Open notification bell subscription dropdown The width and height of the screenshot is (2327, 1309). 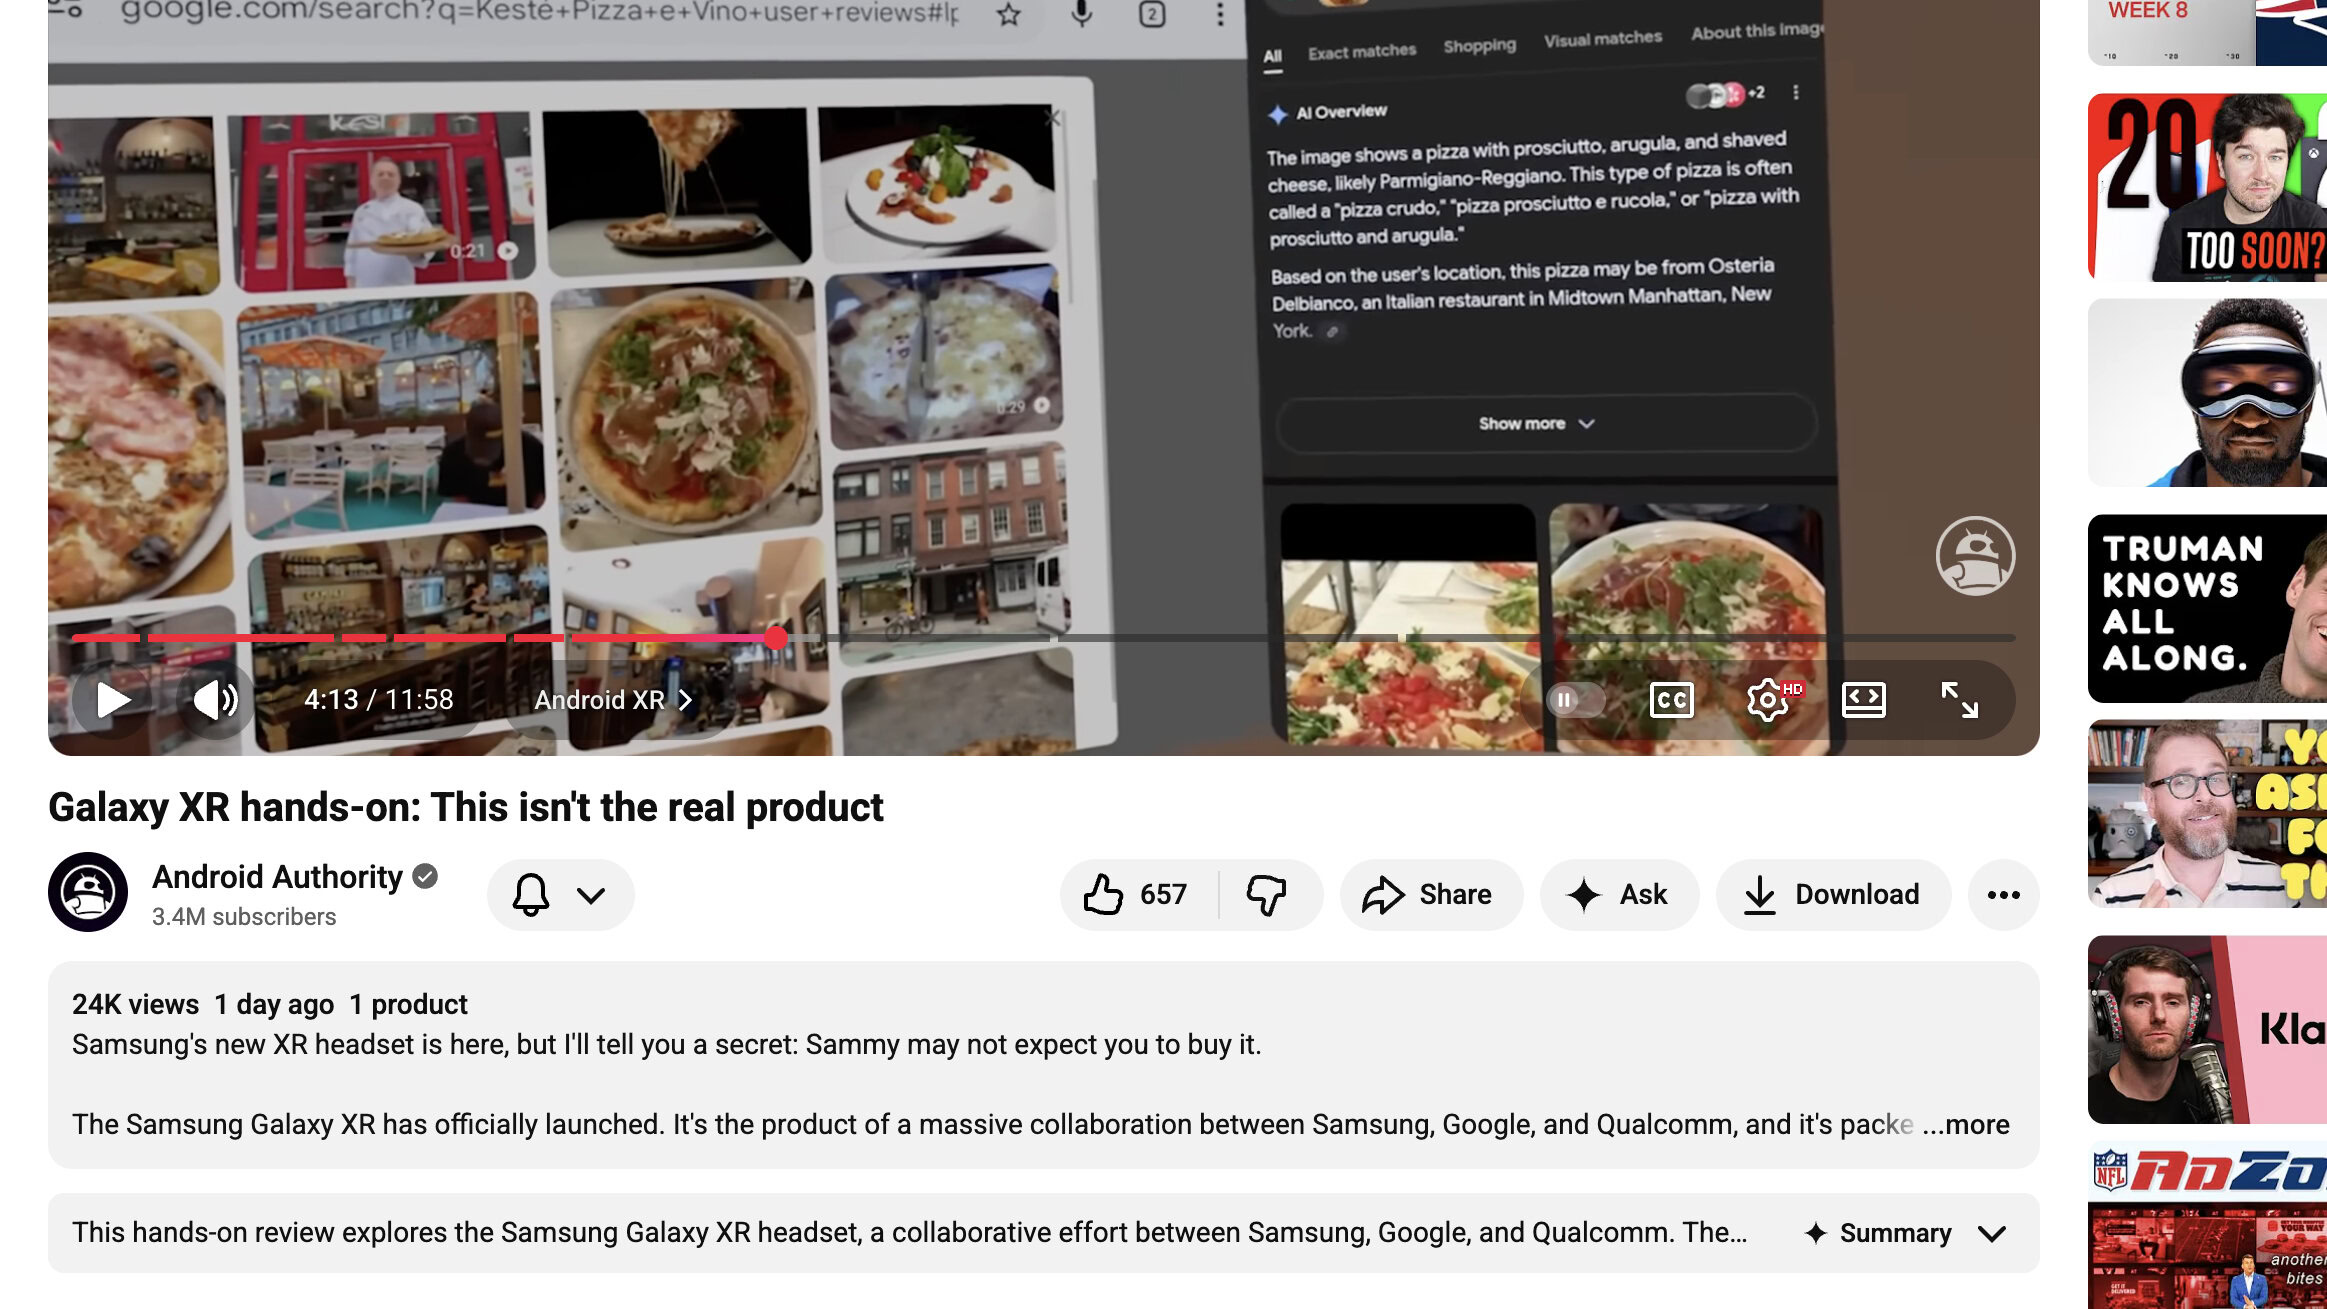click(x=560, y=894)
